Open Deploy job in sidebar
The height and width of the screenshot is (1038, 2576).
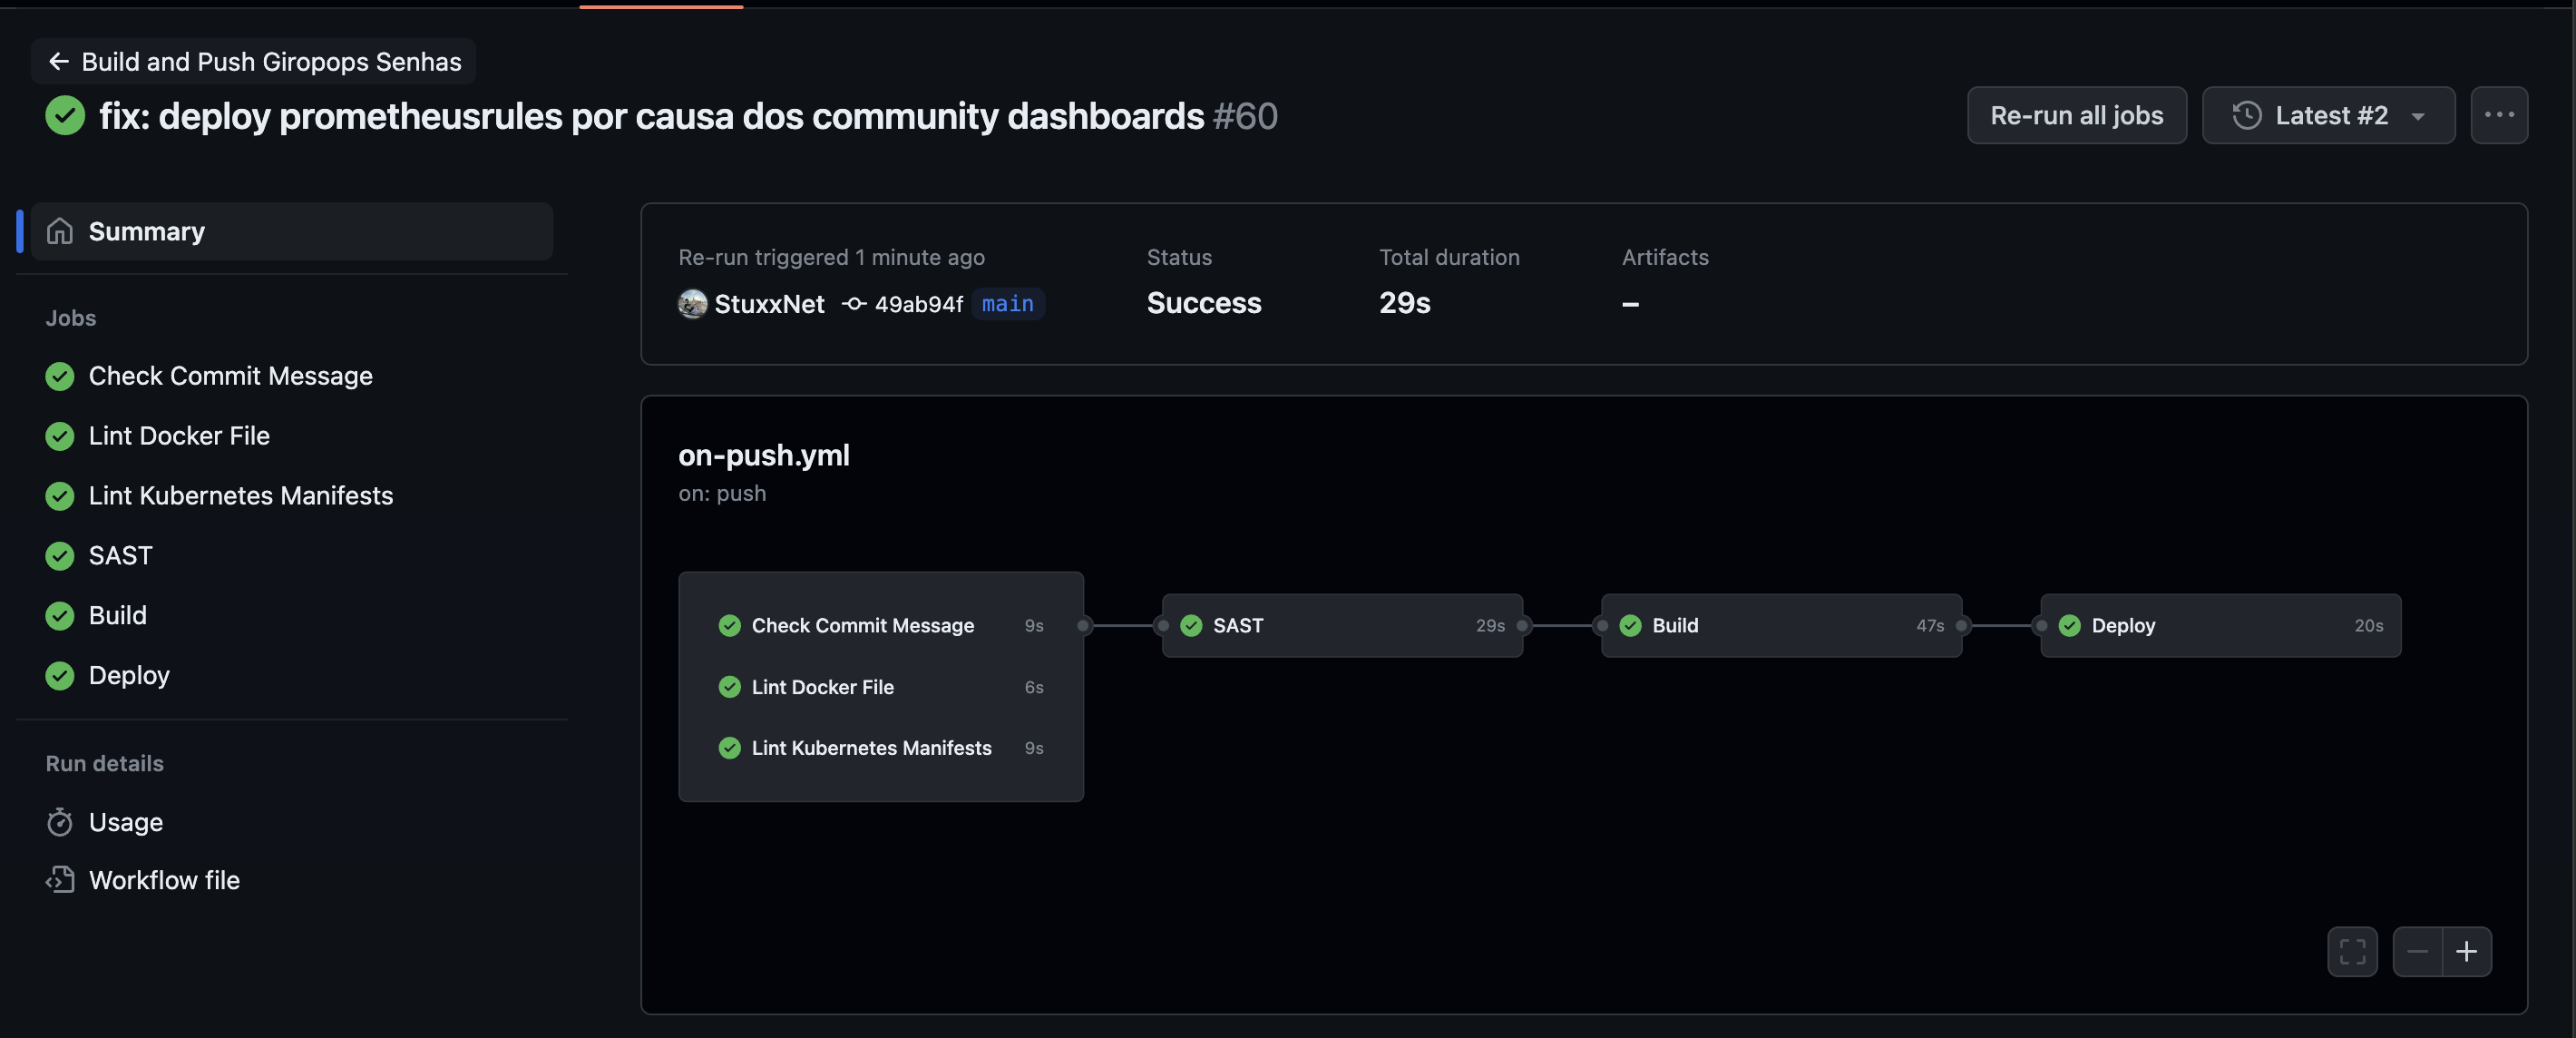click(129, 676)
